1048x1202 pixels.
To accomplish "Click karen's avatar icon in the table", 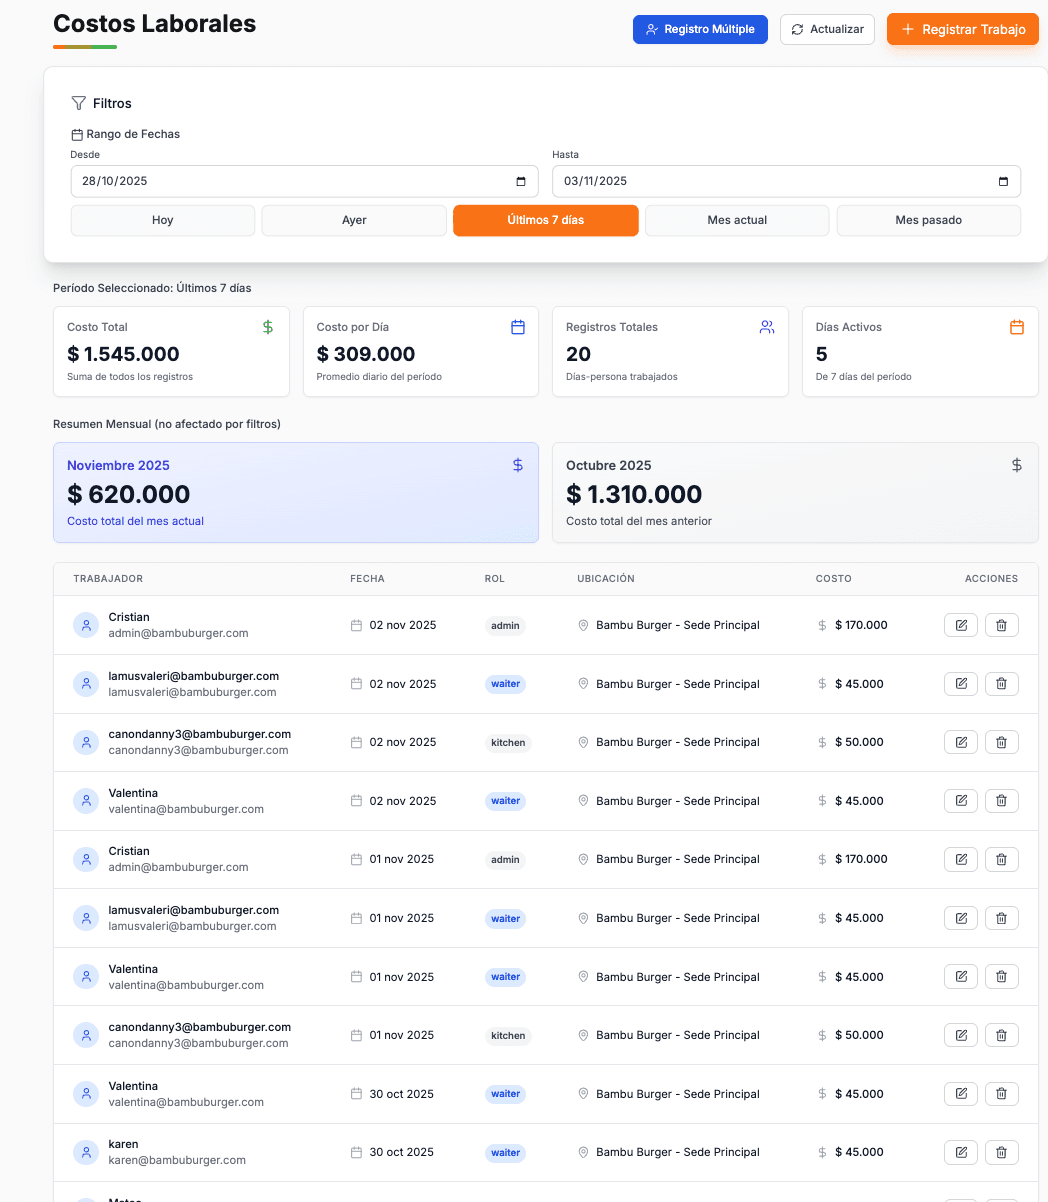I will coord(85,1152).
